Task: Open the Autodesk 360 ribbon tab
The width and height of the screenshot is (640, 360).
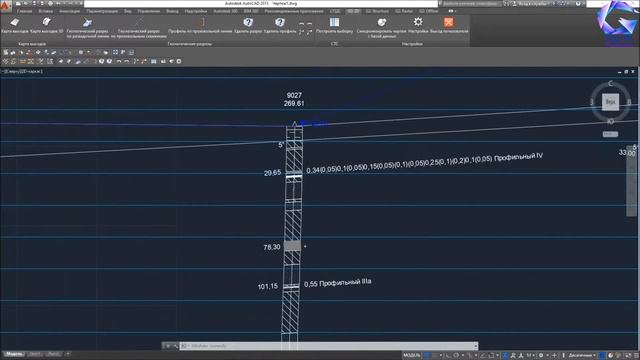Action: (225, 11)
